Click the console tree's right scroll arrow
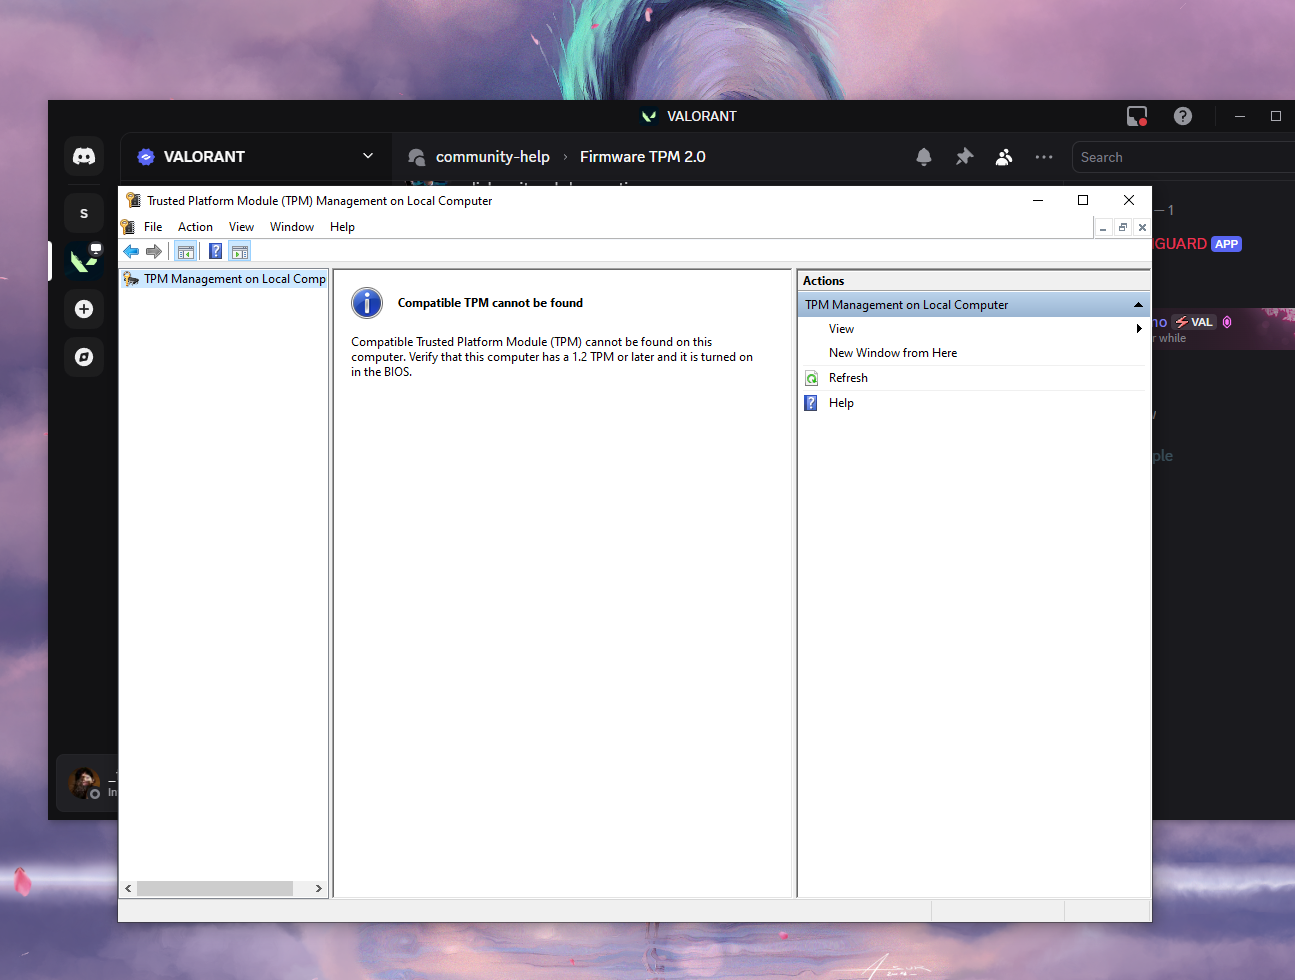Image resolution: width=1295 pixels, height=980 pixels. click(319, 888)
